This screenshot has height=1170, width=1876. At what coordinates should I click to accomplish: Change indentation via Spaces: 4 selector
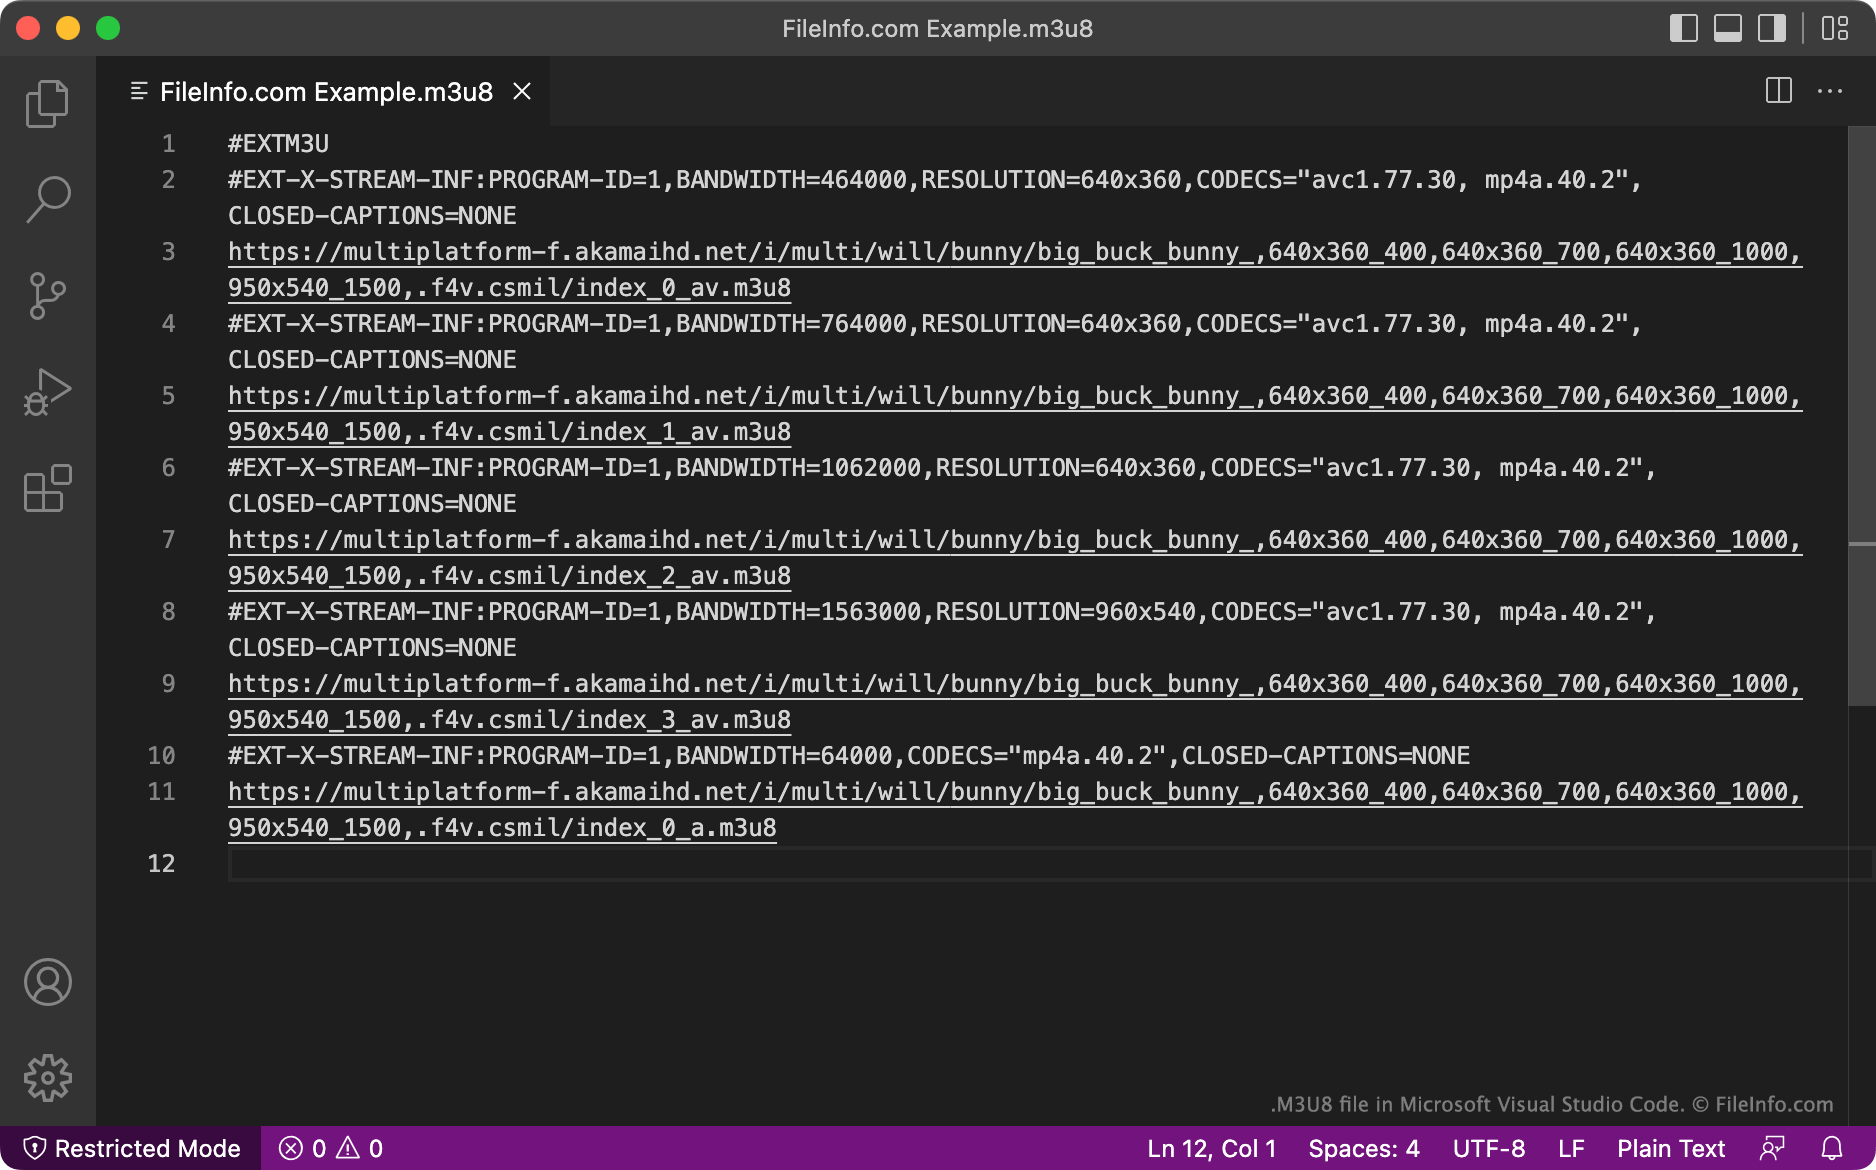tap(1363, 1148)
